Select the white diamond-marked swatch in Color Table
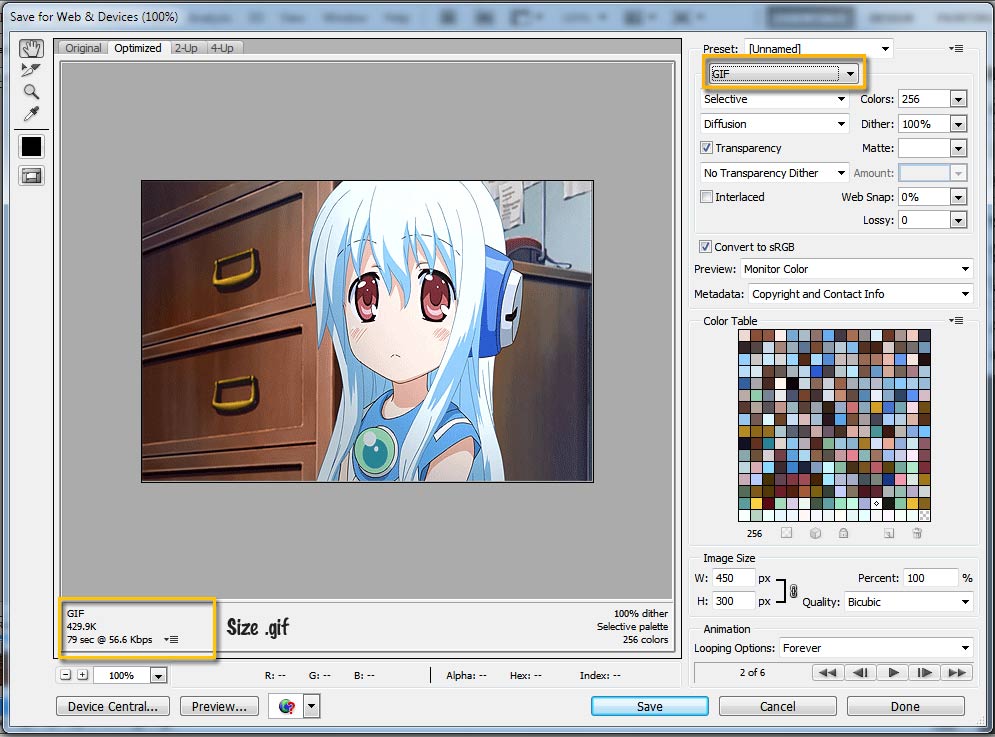995x737 pixels. click(x=876, y=503)
